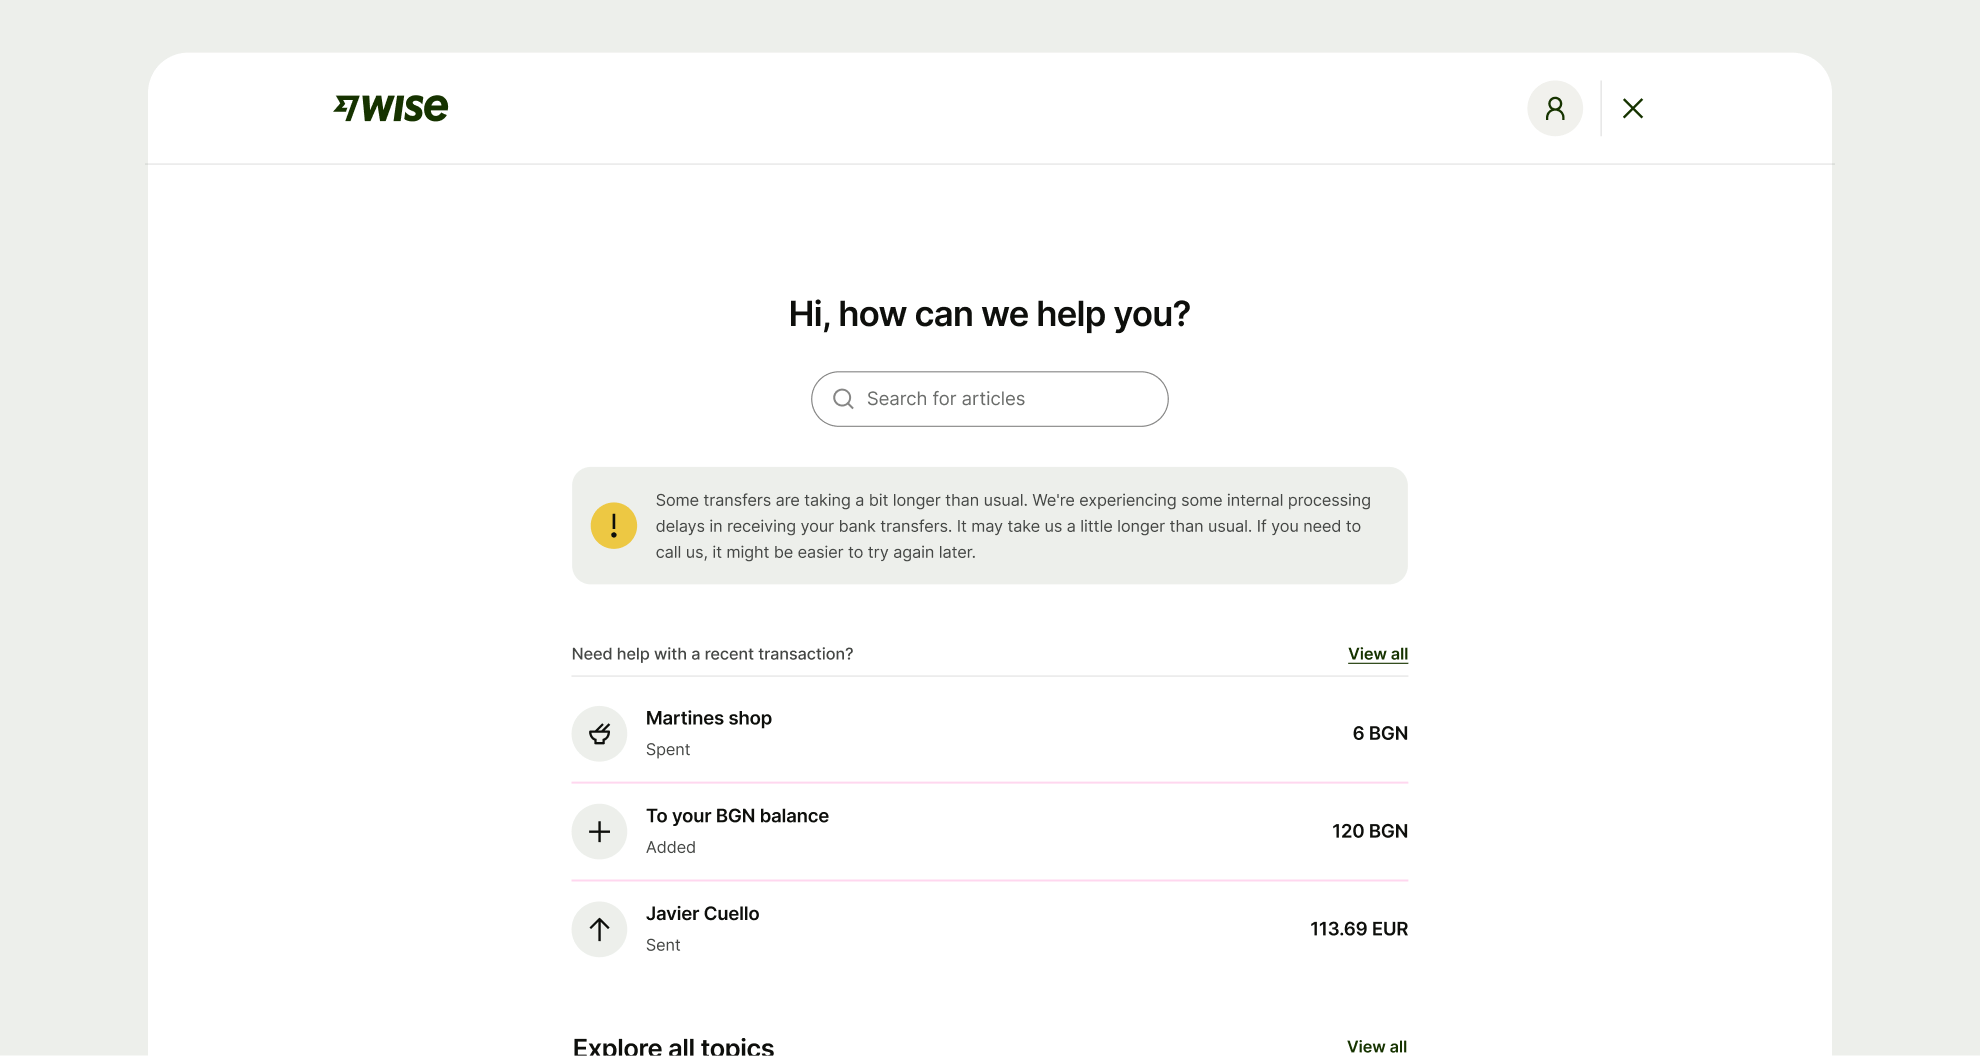Viewport: 1980px width, 1056px height.
Task: Click the 6 BGN amount
Action: point(1380,733)
